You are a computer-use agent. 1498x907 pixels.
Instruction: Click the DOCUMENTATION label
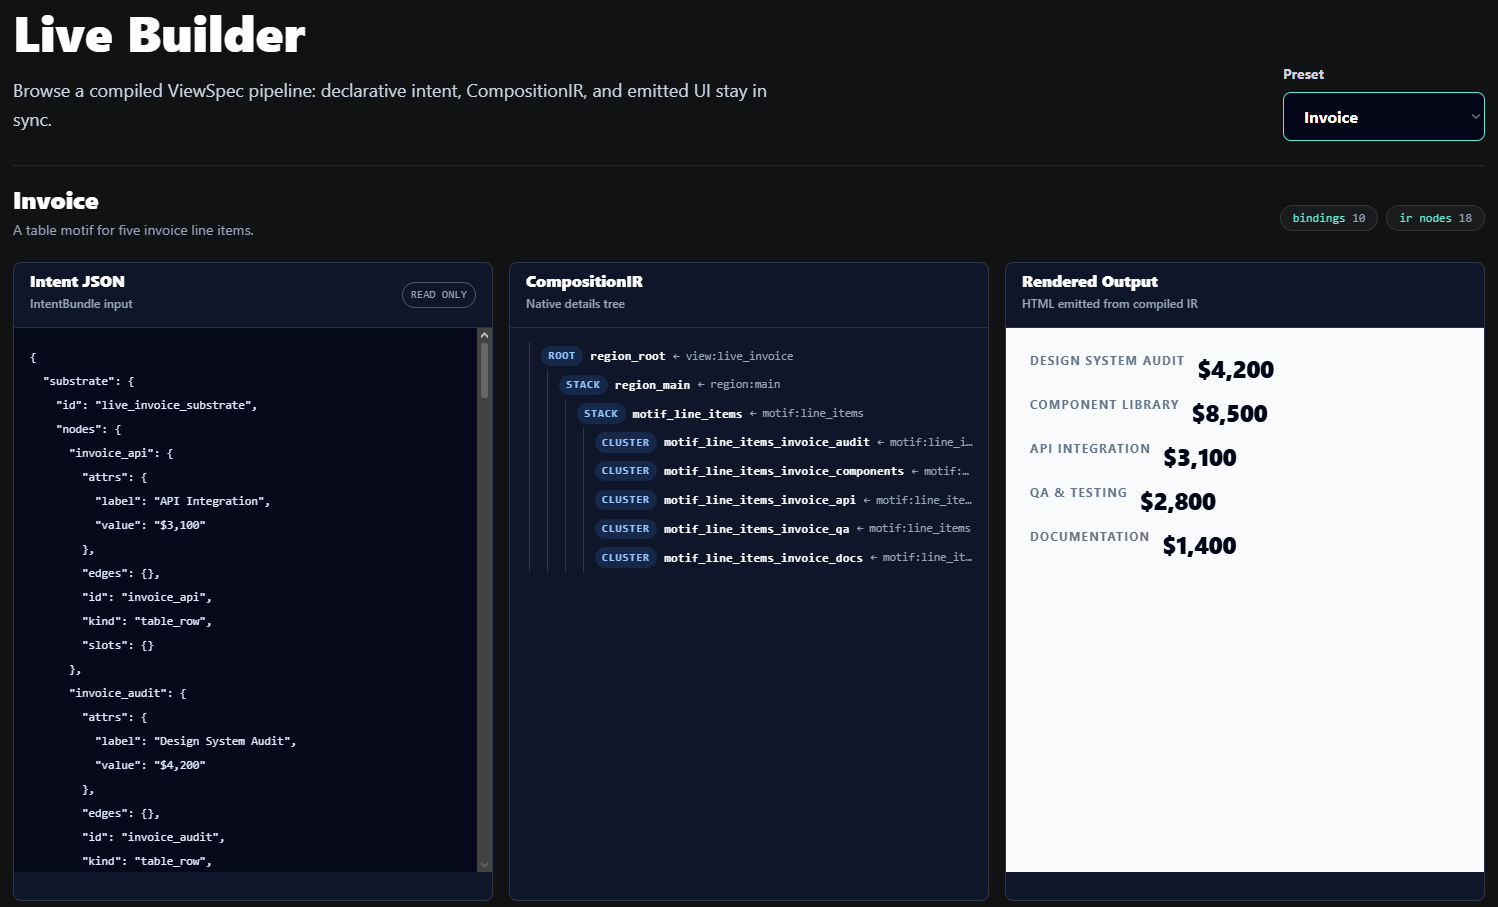(x=1089, y=537)
